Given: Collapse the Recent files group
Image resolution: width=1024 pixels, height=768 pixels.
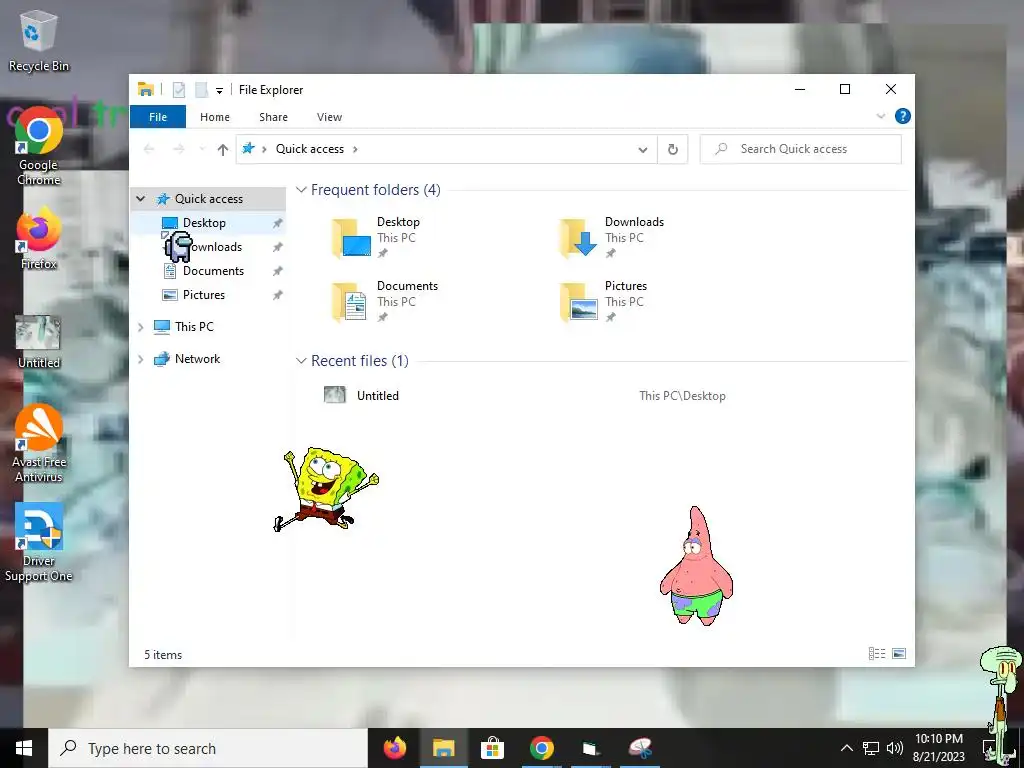Looking at the screenshot, I should click(301, 360).
